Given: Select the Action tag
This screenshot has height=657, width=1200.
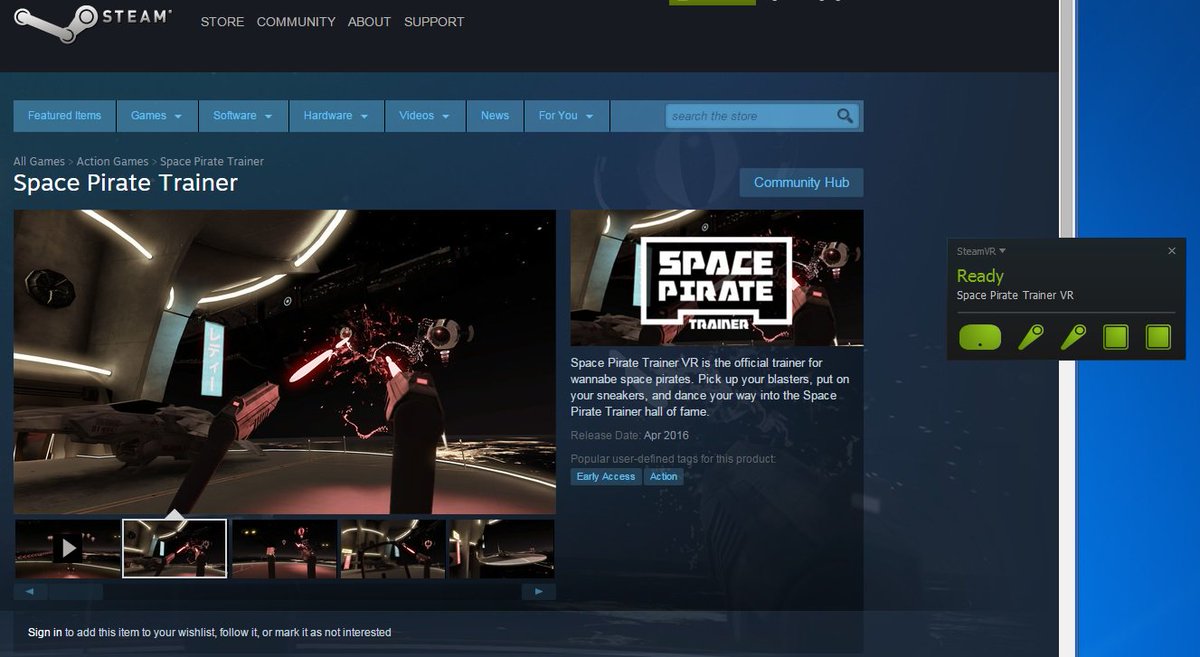Looking at the screenshot, I should tap(664, 477).
